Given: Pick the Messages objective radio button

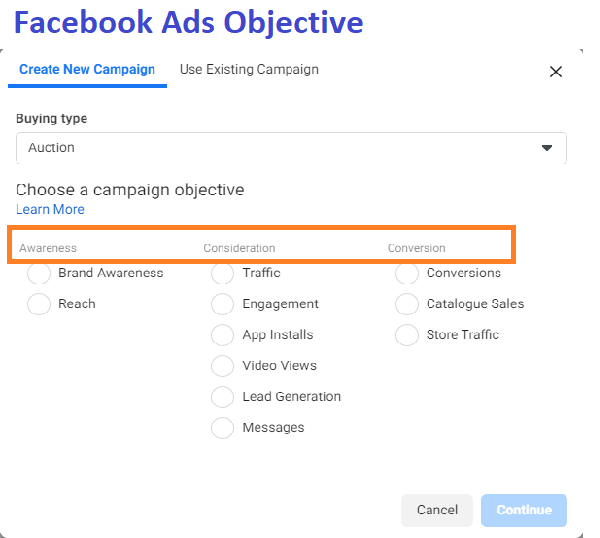Looking at the screenshot, I should tap(223, 428).
